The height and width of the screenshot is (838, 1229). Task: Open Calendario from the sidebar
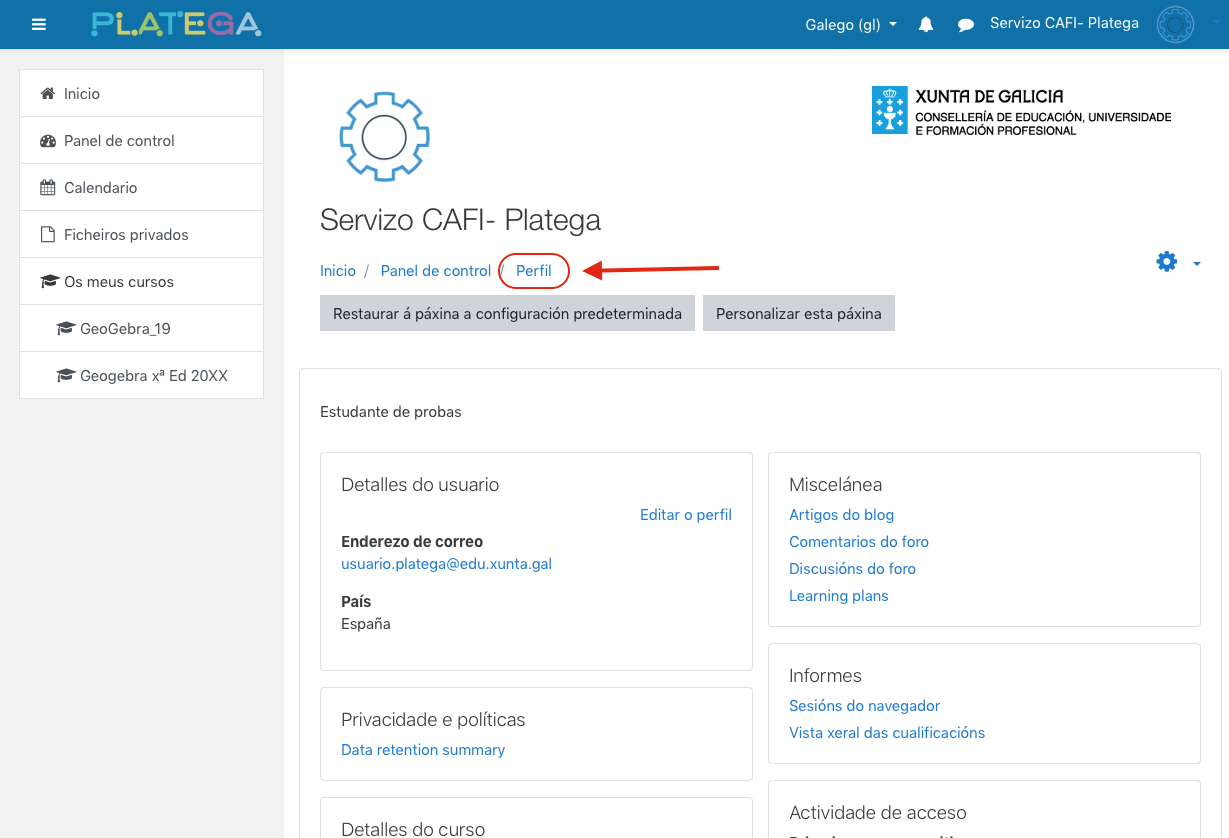pyautogui.click(x=100, y=188)
